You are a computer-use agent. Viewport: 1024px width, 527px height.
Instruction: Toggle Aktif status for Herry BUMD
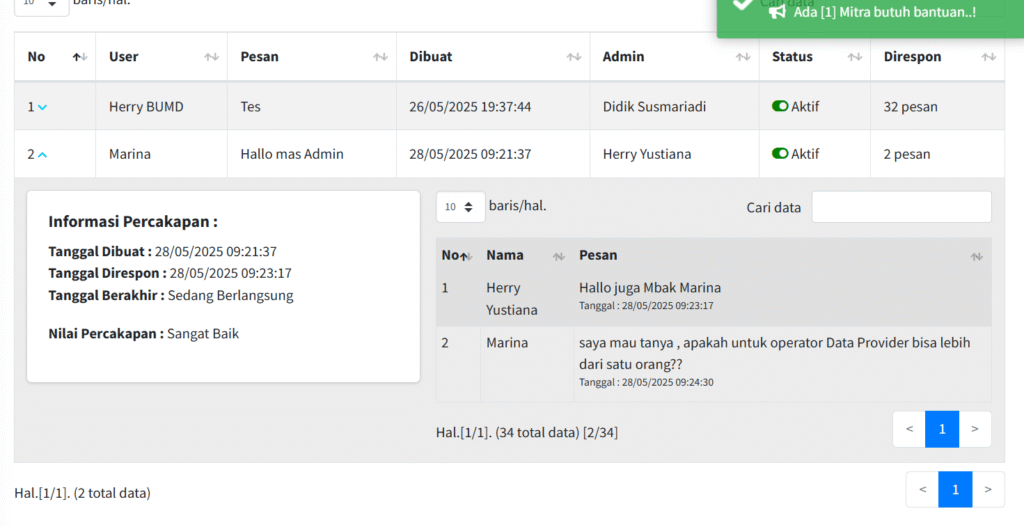(x=780, y=106)
